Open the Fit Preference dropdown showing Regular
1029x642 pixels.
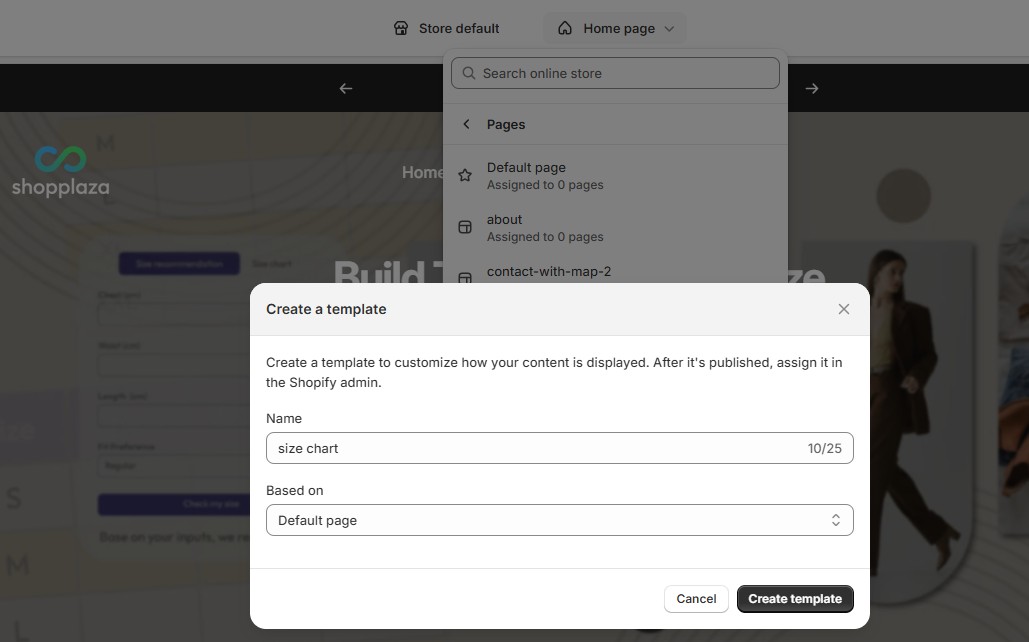[168, 466]
